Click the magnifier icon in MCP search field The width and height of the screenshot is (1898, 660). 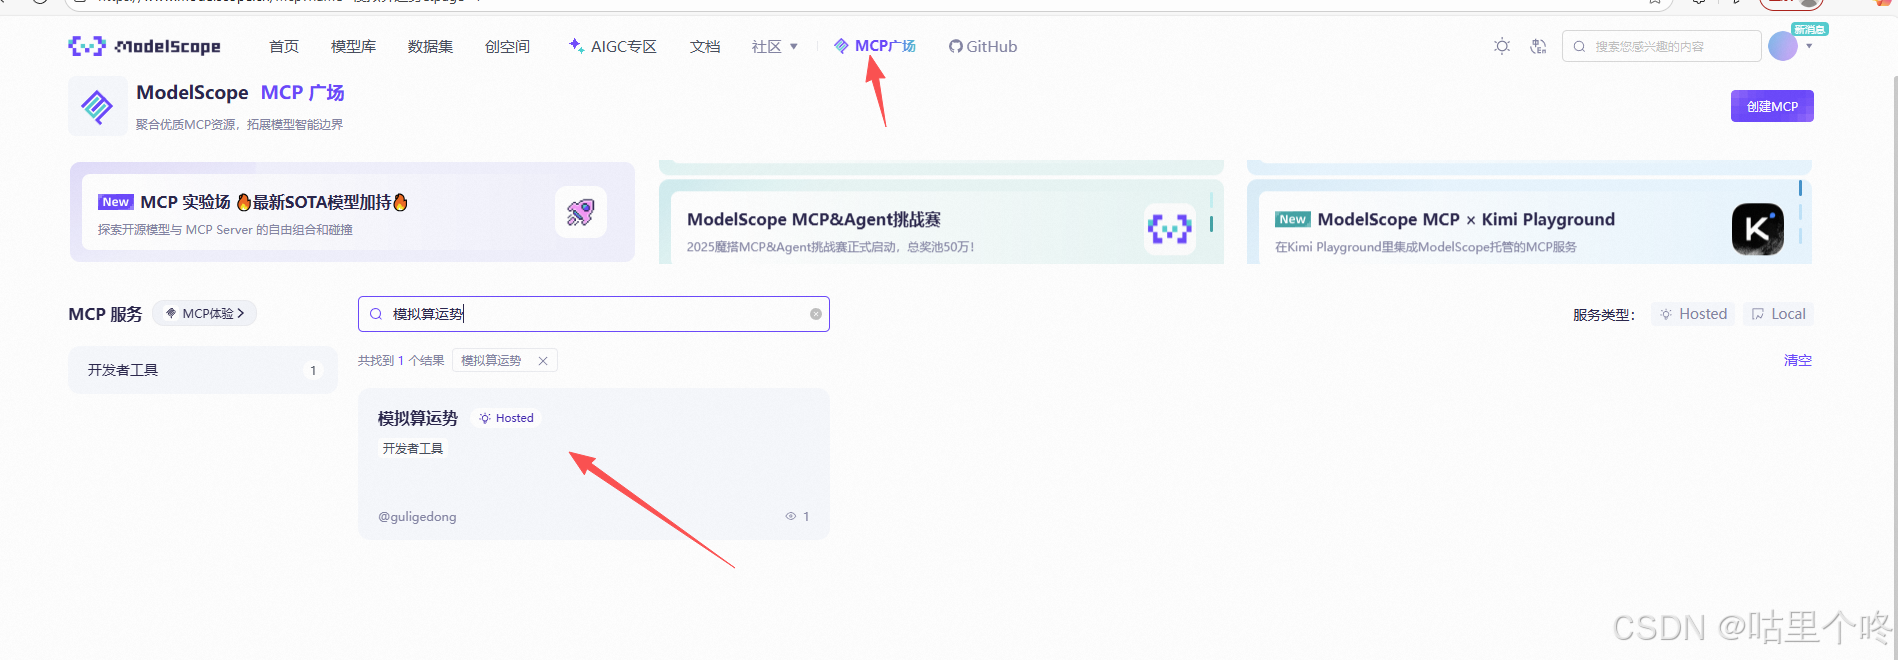(376, 314)
